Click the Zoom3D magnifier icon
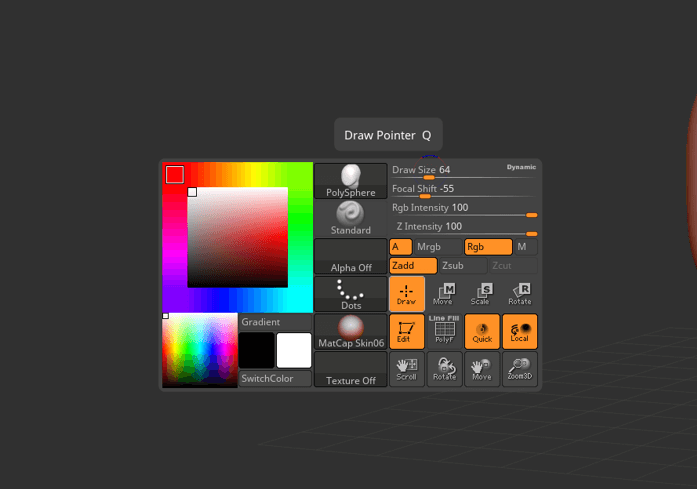Image resolution: width=697 pixels, height=489 pixels. click(x=520, y=369)
